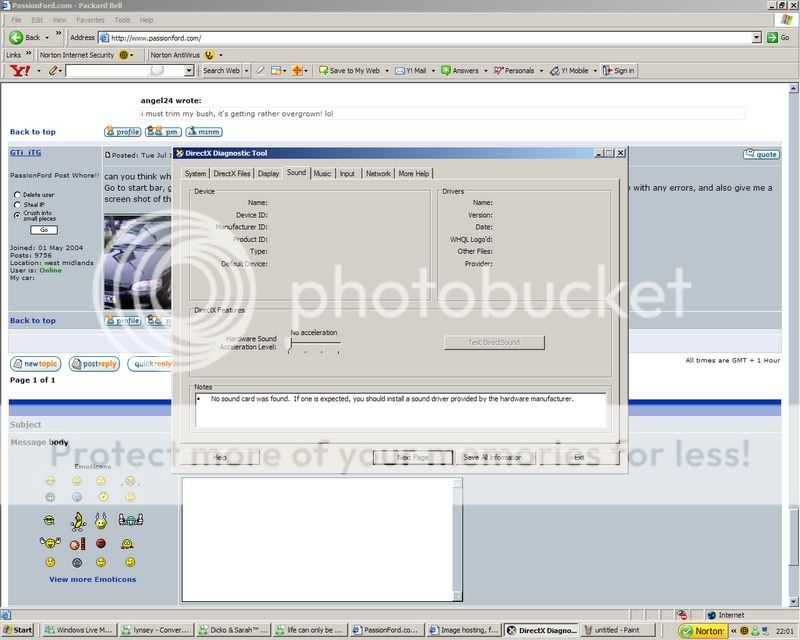Click the banana dancing emoticon

click(x=78, y=521)
